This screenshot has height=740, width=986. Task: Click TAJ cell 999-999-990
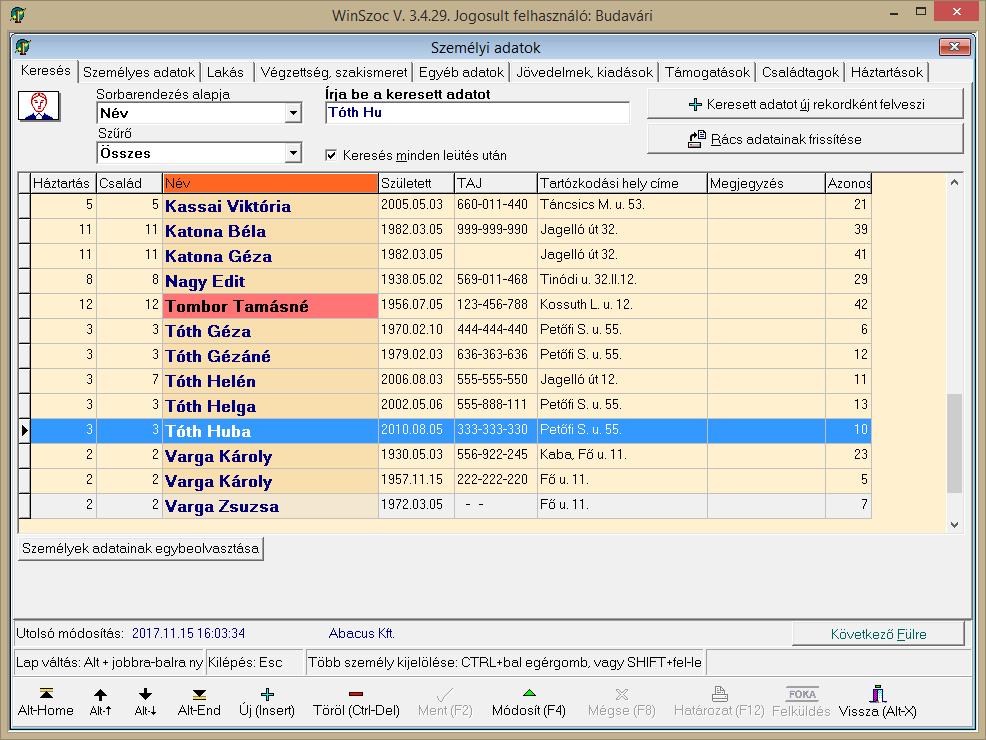[x=496, y=229]
